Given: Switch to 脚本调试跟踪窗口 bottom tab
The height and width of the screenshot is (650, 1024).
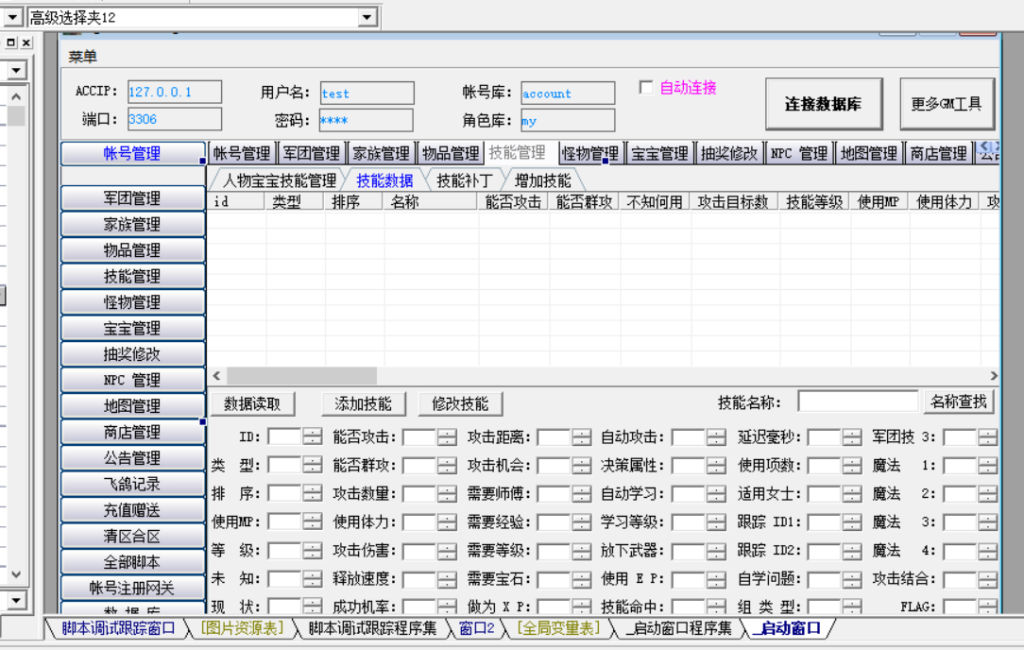Looking at the screenshot, I should (x=118, y=628).
